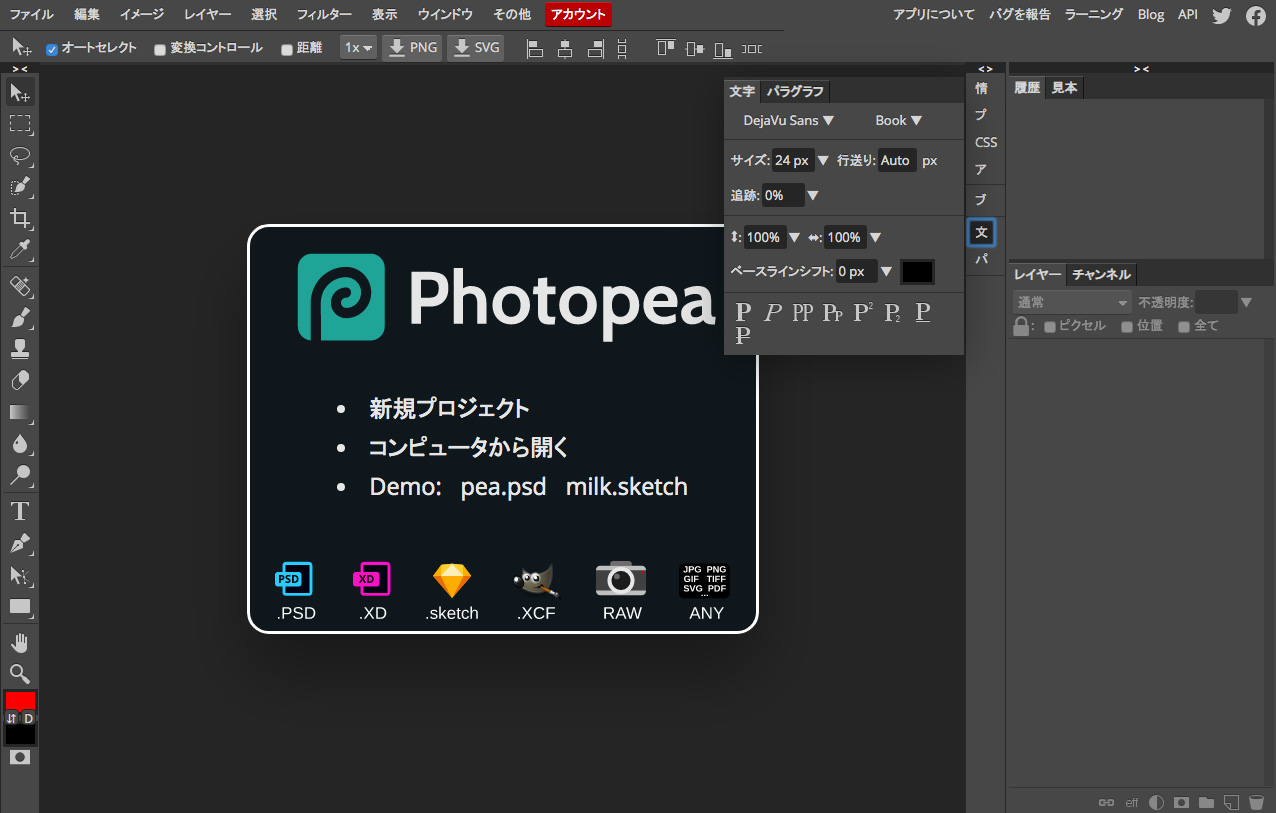1276x813 pixels.
Task: Switch to the パラグラフ tab
Action: pyautogui.click(x=795, y=91)
